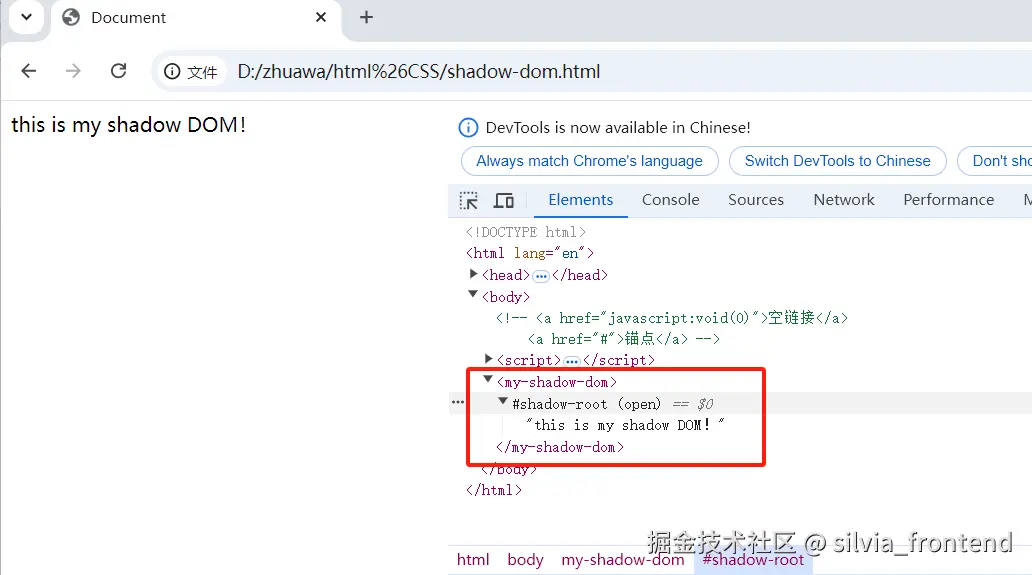This screenshot has width=1032, height=575.
Task: Go forward to the next page
Action: 73,71
